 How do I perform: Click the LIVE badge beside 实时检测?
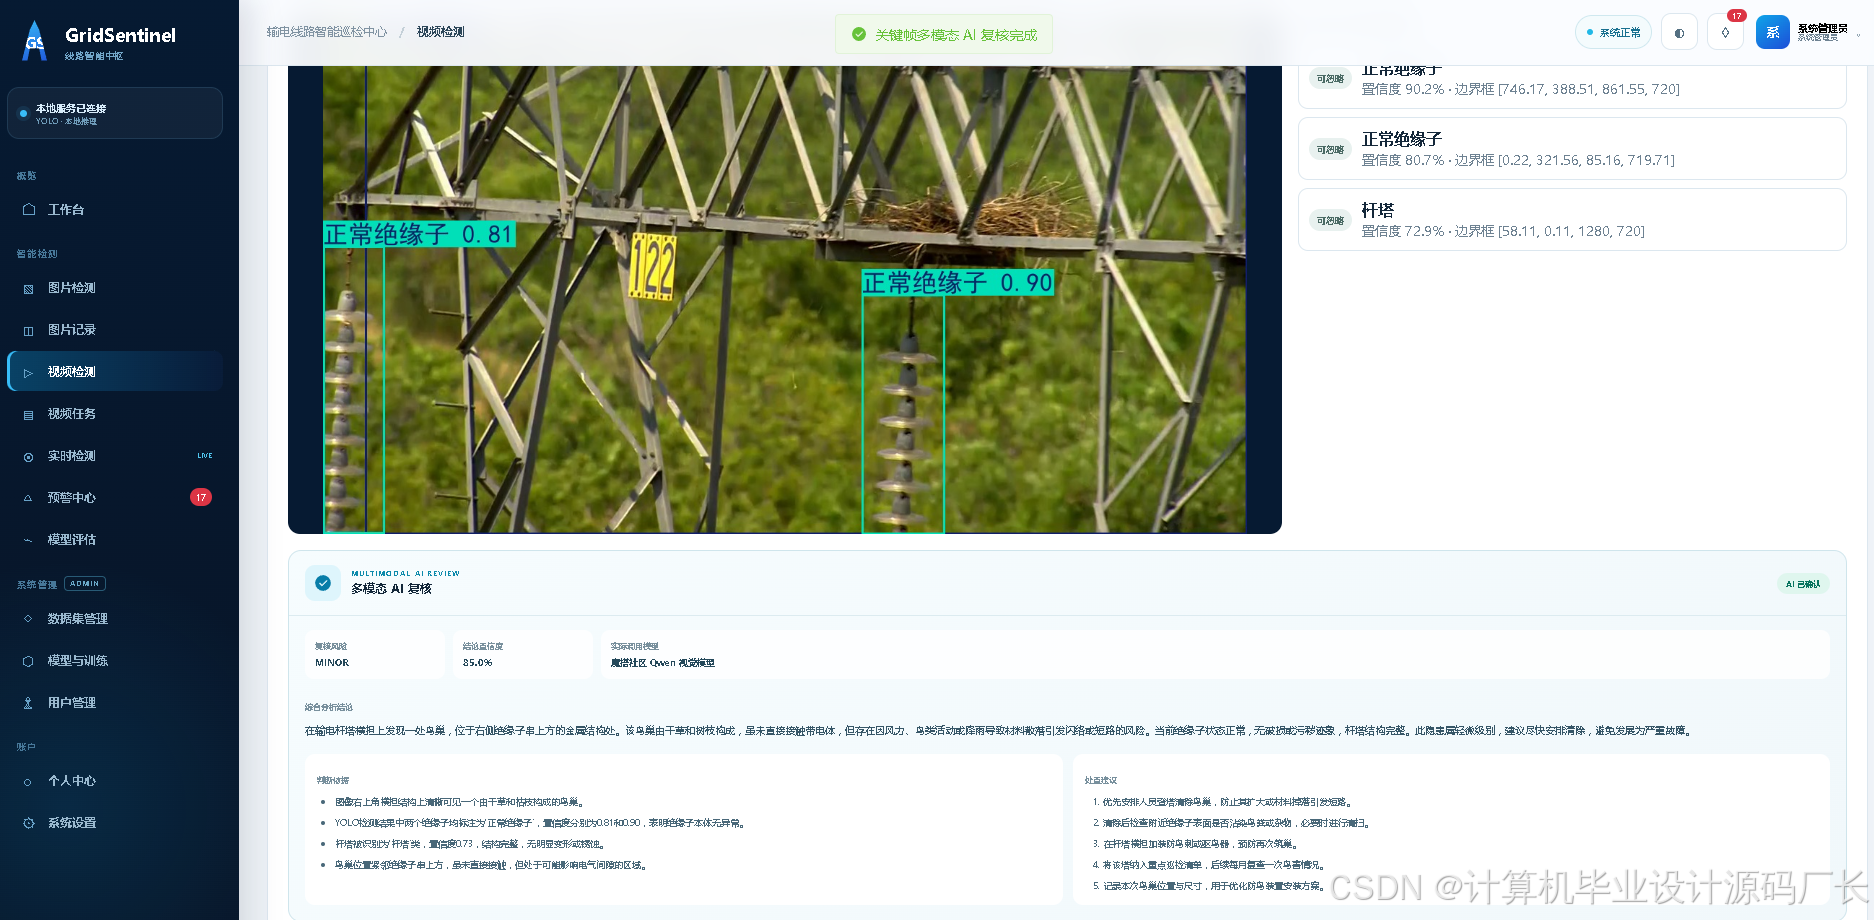[205, 456]
